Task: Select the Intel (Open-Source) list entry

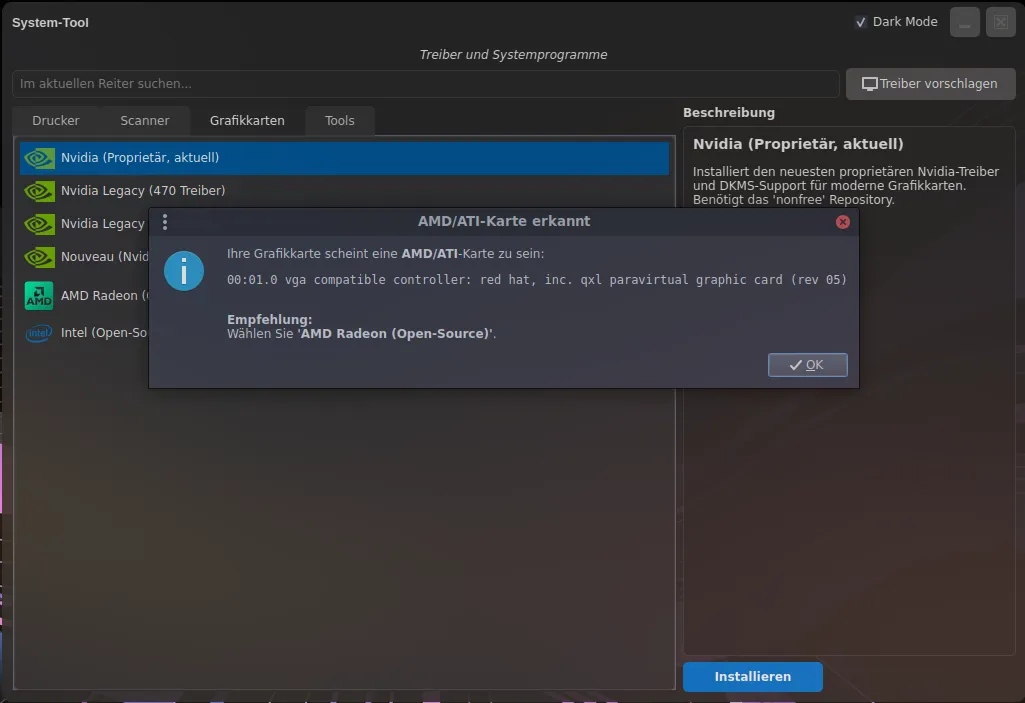Action: [x=85, y=333]
